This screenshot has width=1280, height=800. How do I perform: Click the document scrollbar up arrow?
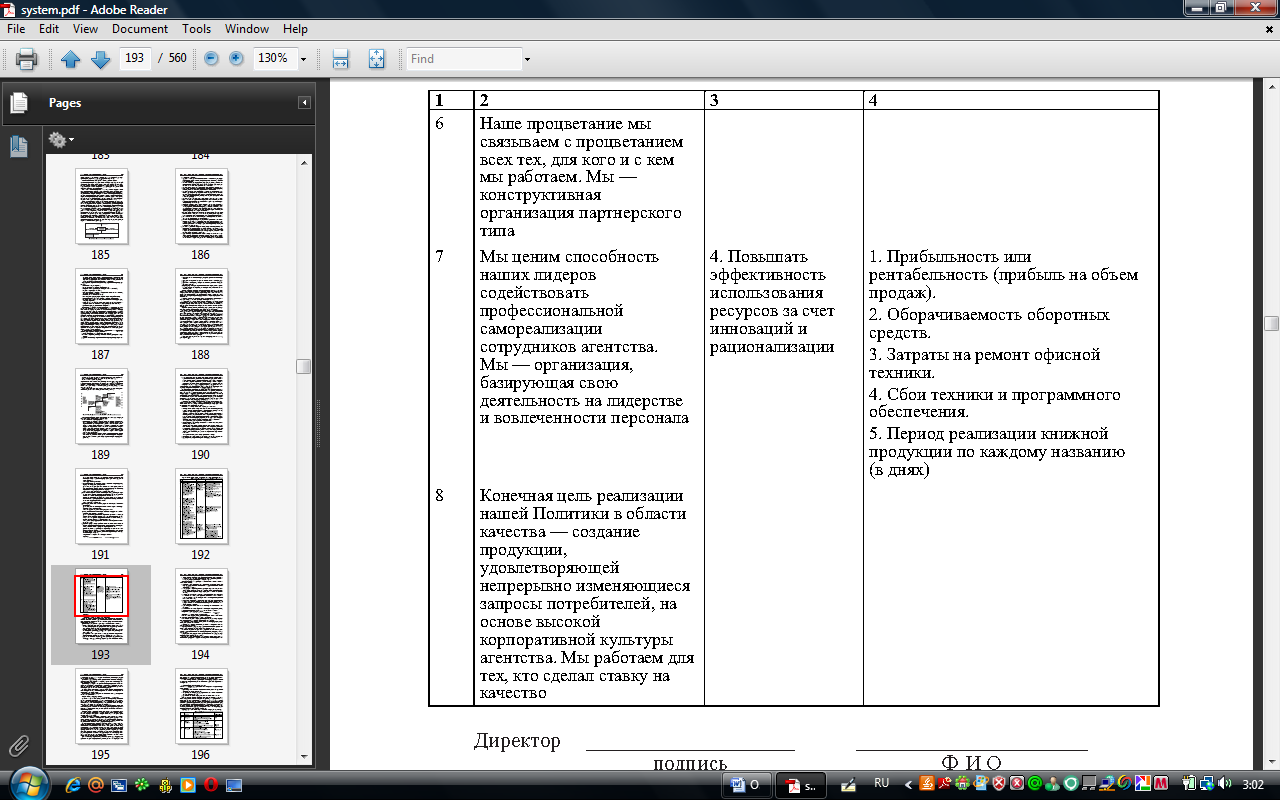pos(1271,88)
